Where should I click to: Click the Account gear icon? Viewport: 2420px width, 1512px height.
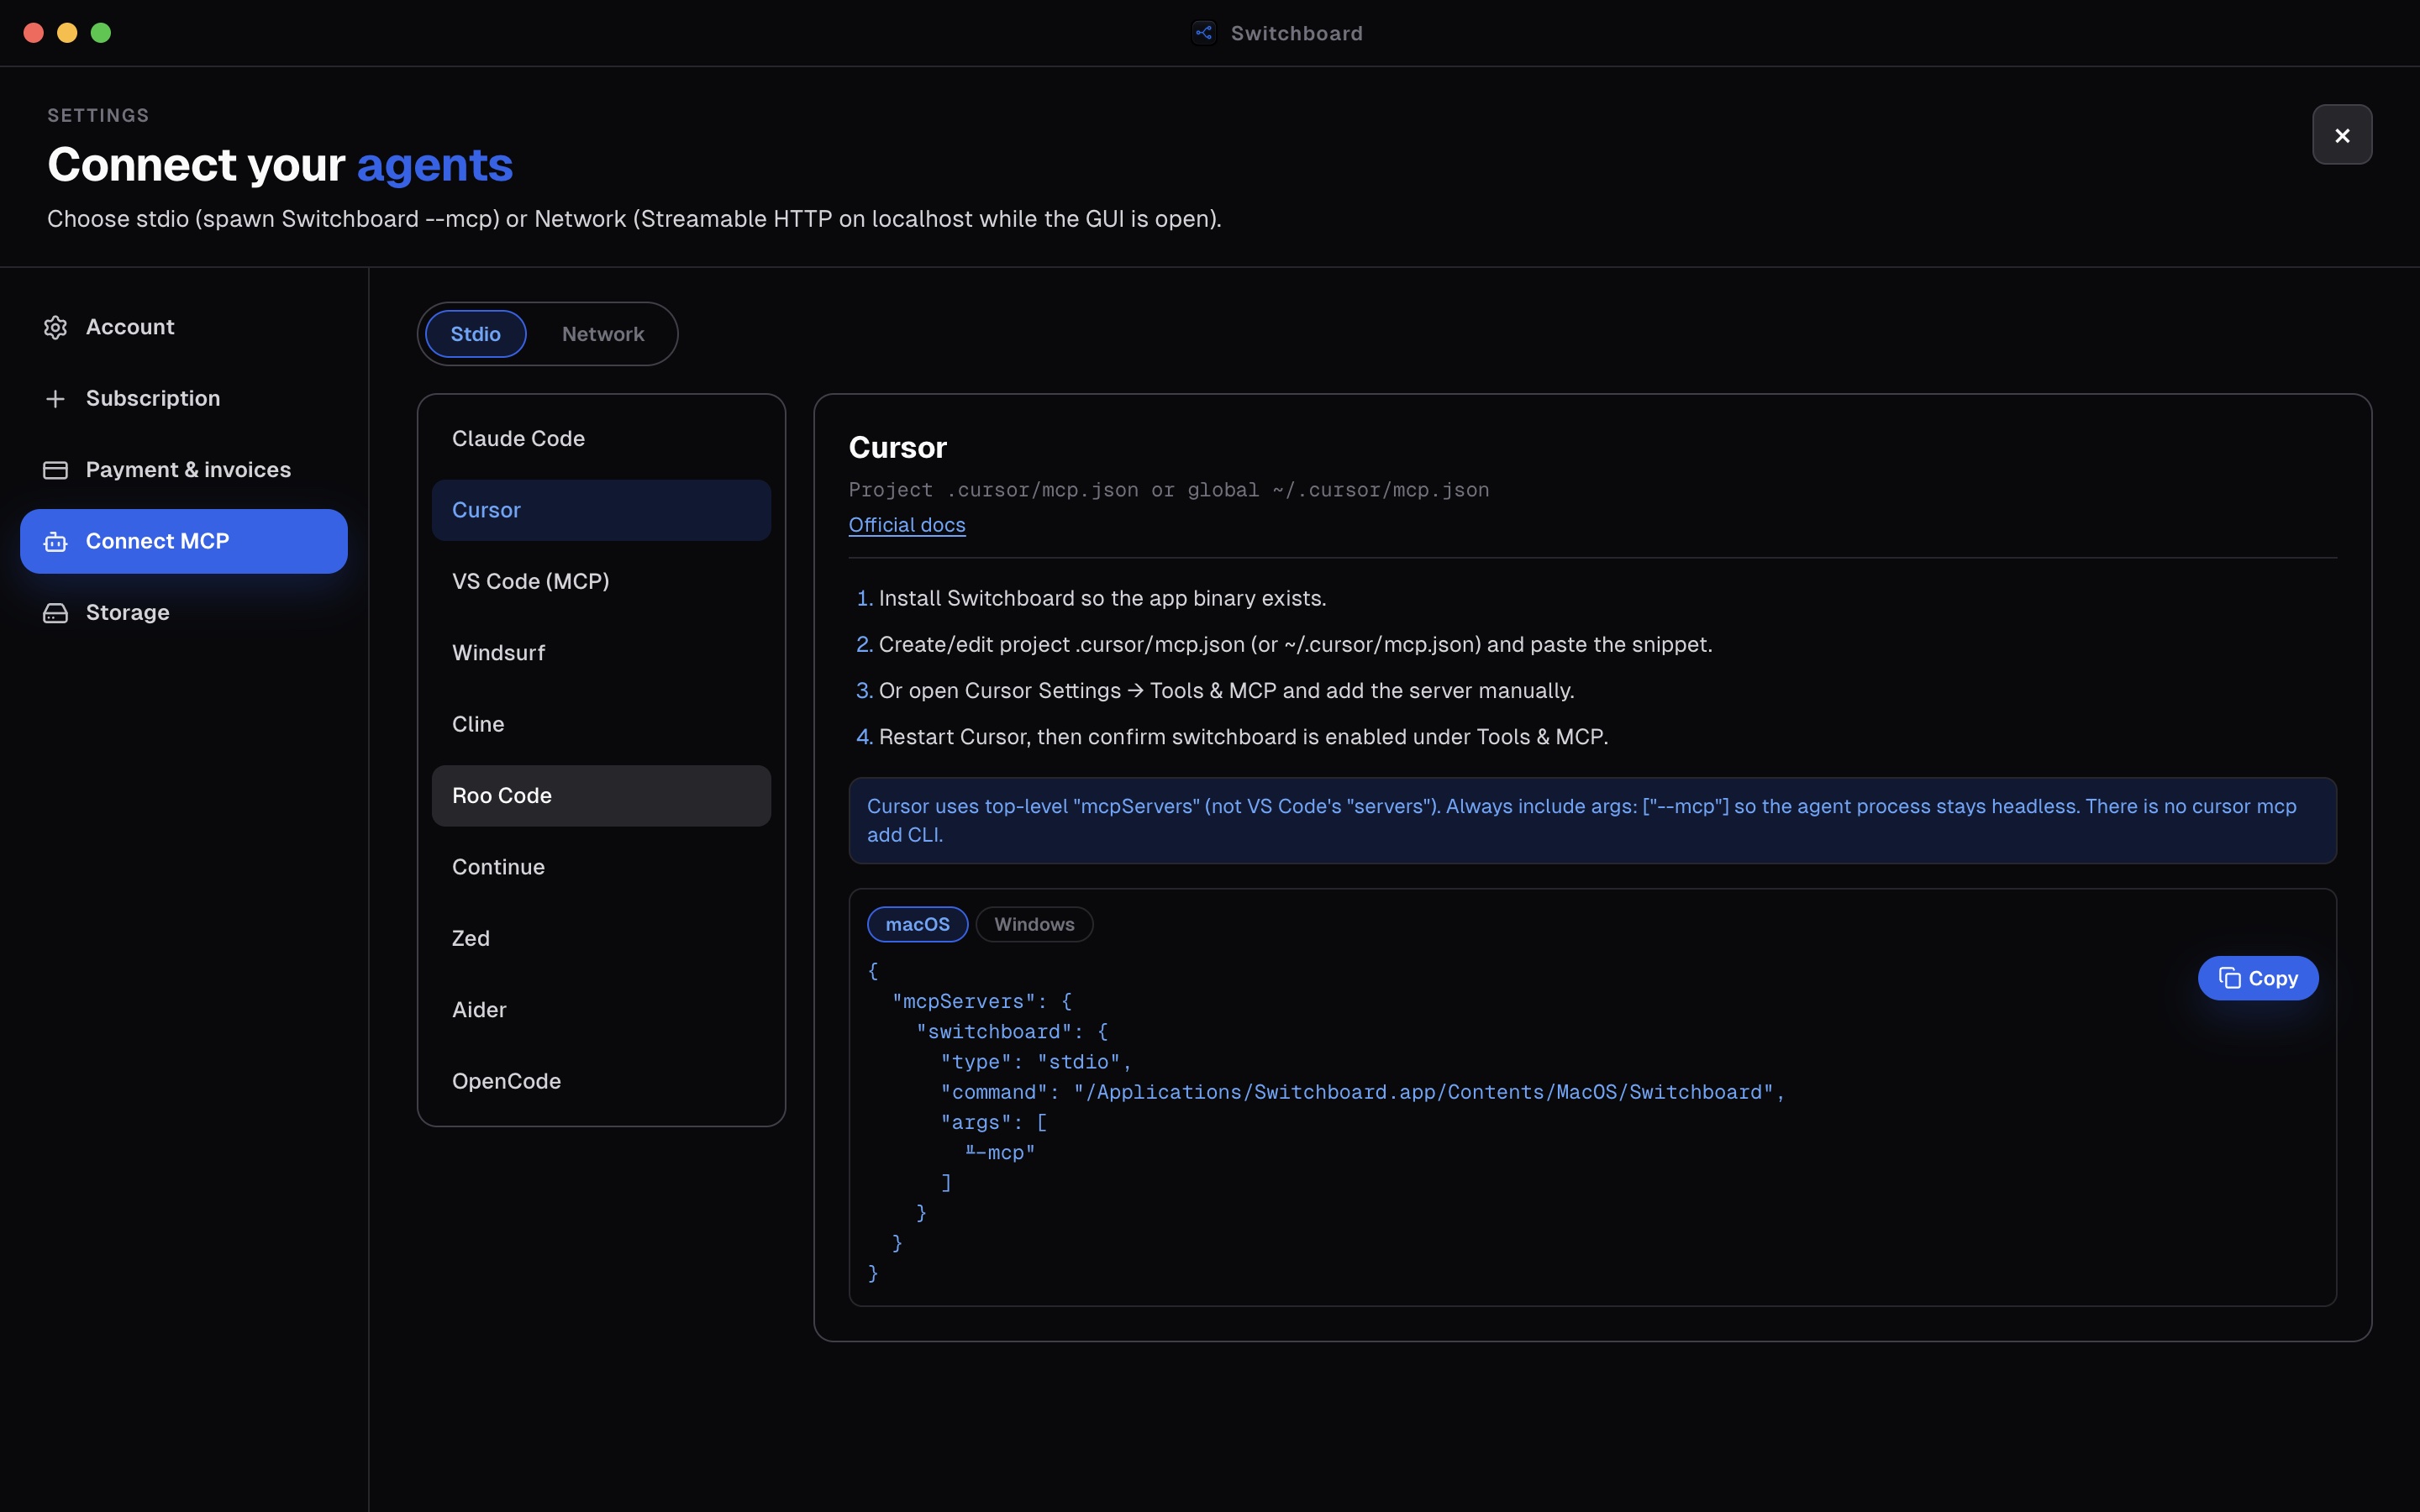click(55, 327)
